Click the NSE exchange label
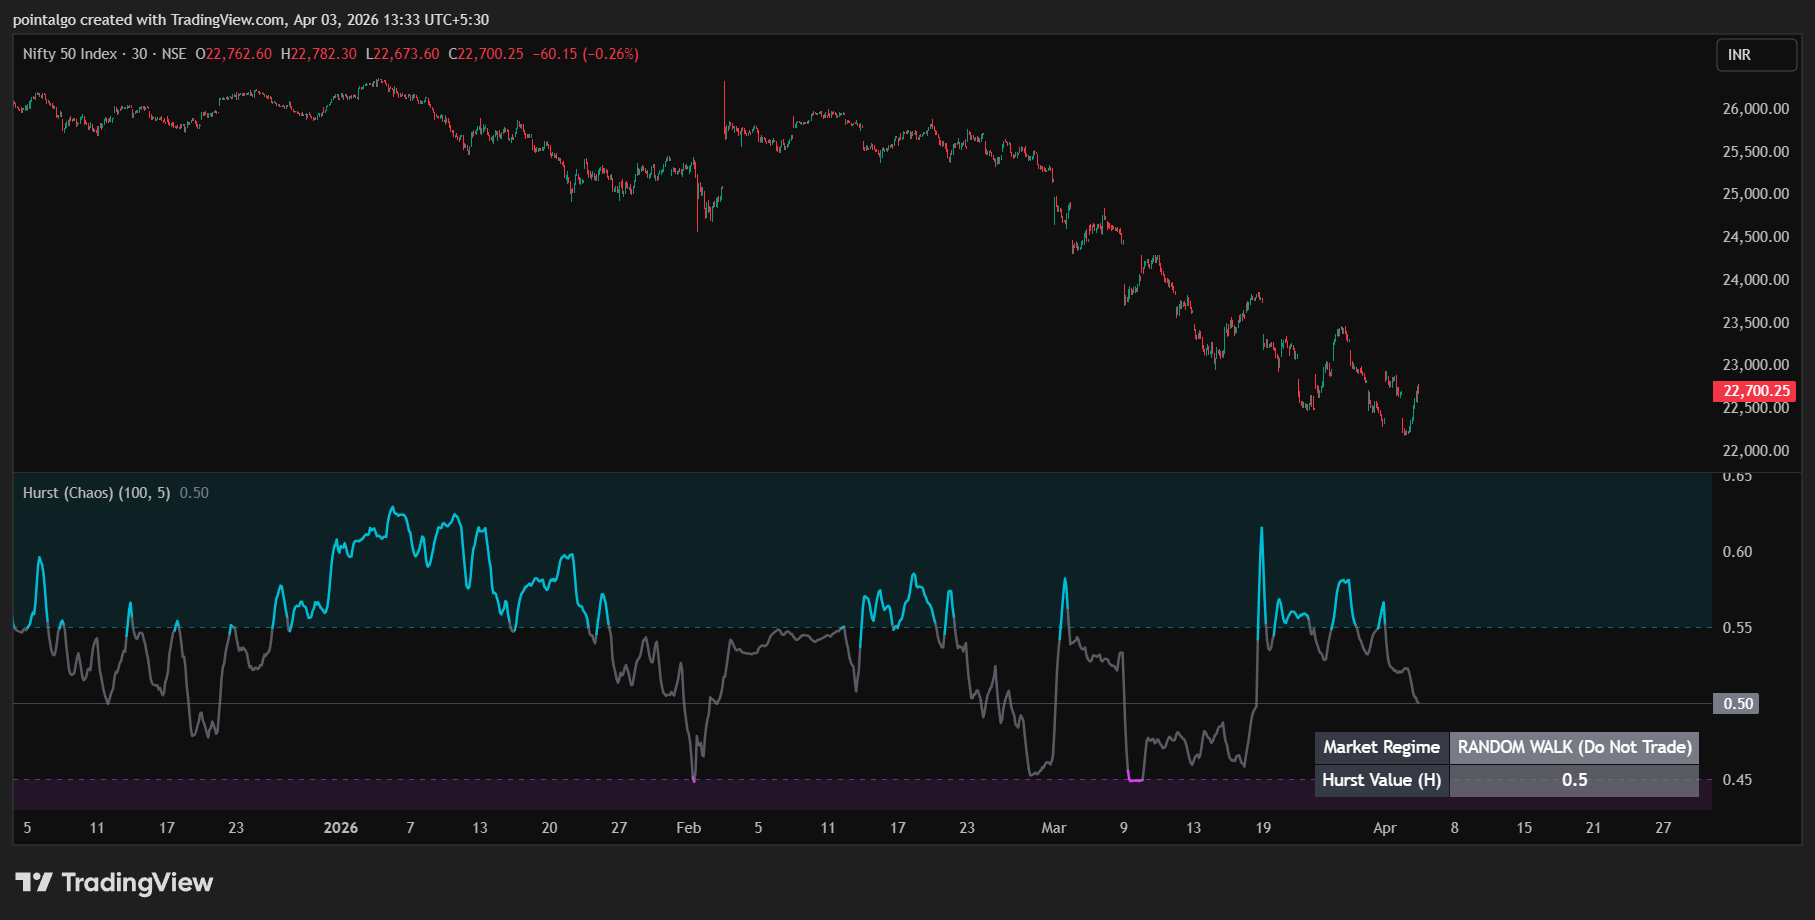Viewport: 1815px width, 920px height. click(176, 56)
